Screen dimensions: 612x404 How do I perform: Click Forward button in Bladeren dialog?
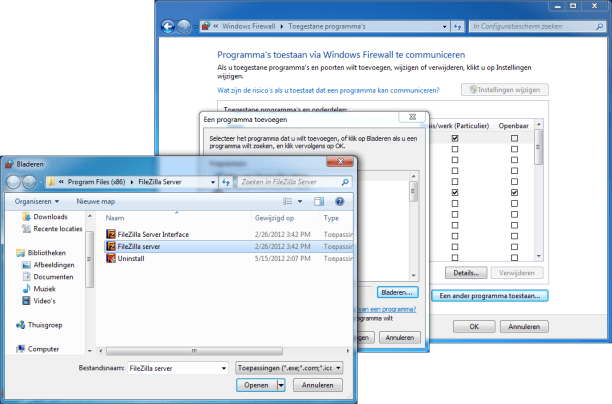click(x=29, y=182)
